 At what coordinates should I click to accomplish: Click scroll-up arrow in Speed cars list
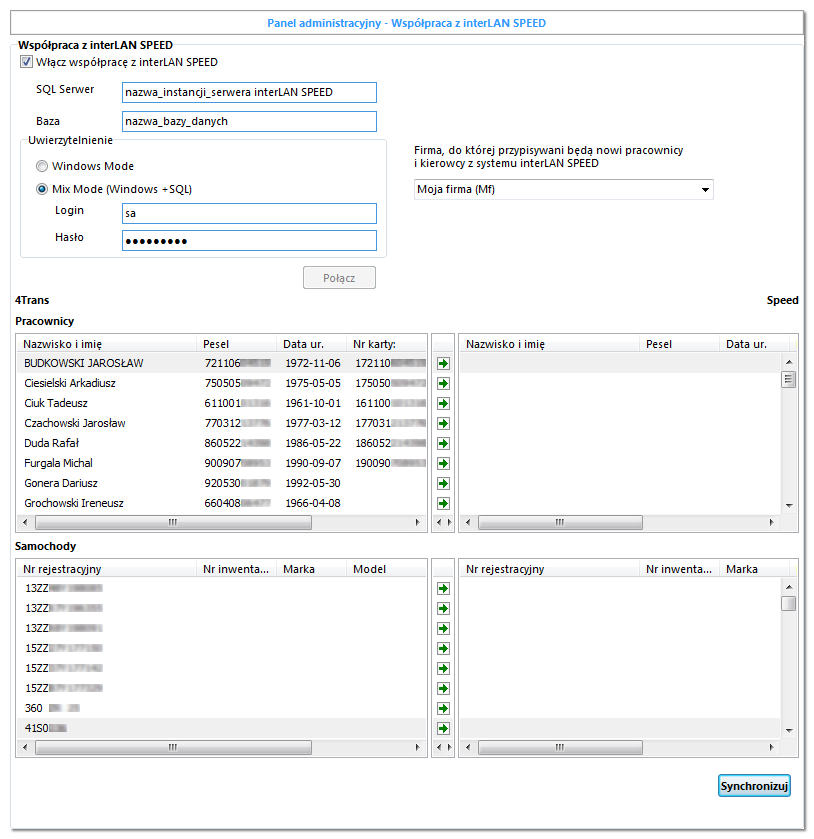click(789, 587)
